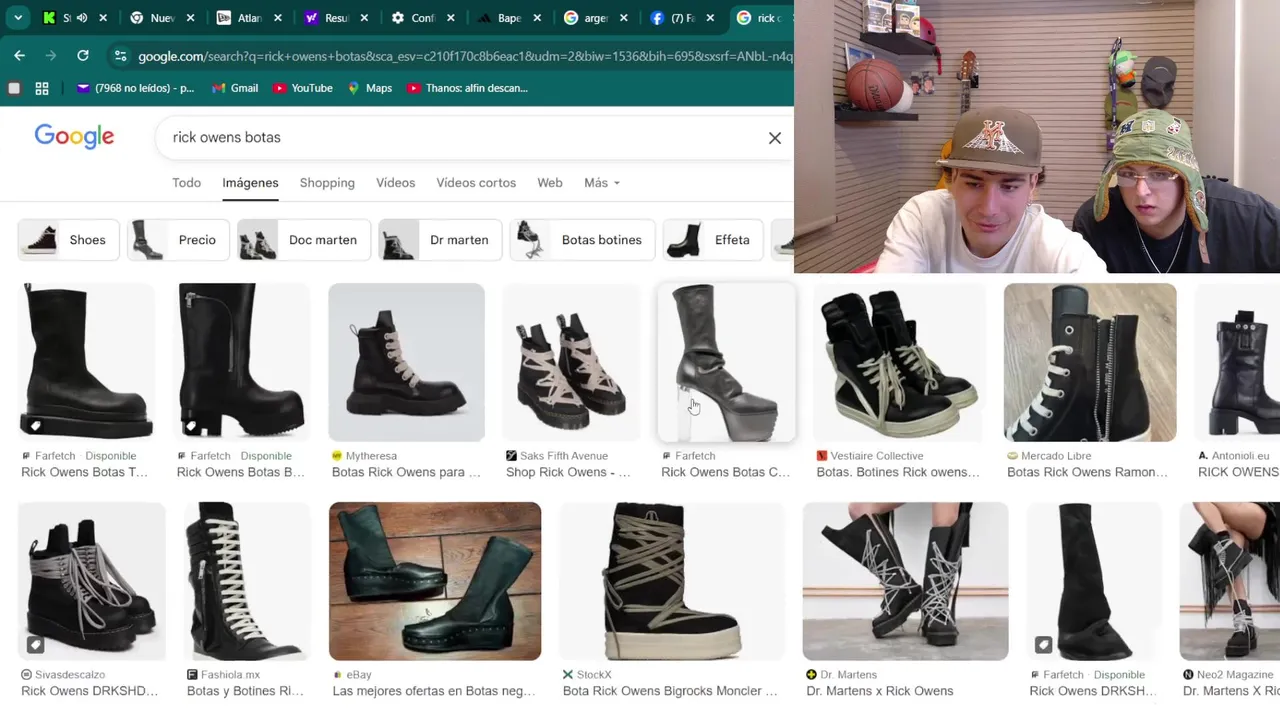Open the eBay black boots image
The height and width of the screenshot is (720, 1280).
click(435, 581)
